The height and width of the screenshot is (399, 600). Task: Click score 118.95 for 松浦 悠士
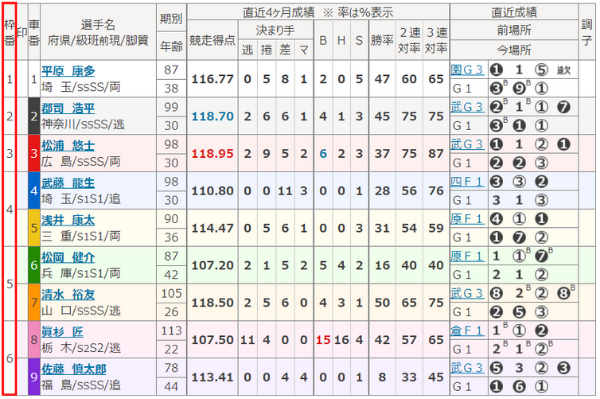[212, 154]
